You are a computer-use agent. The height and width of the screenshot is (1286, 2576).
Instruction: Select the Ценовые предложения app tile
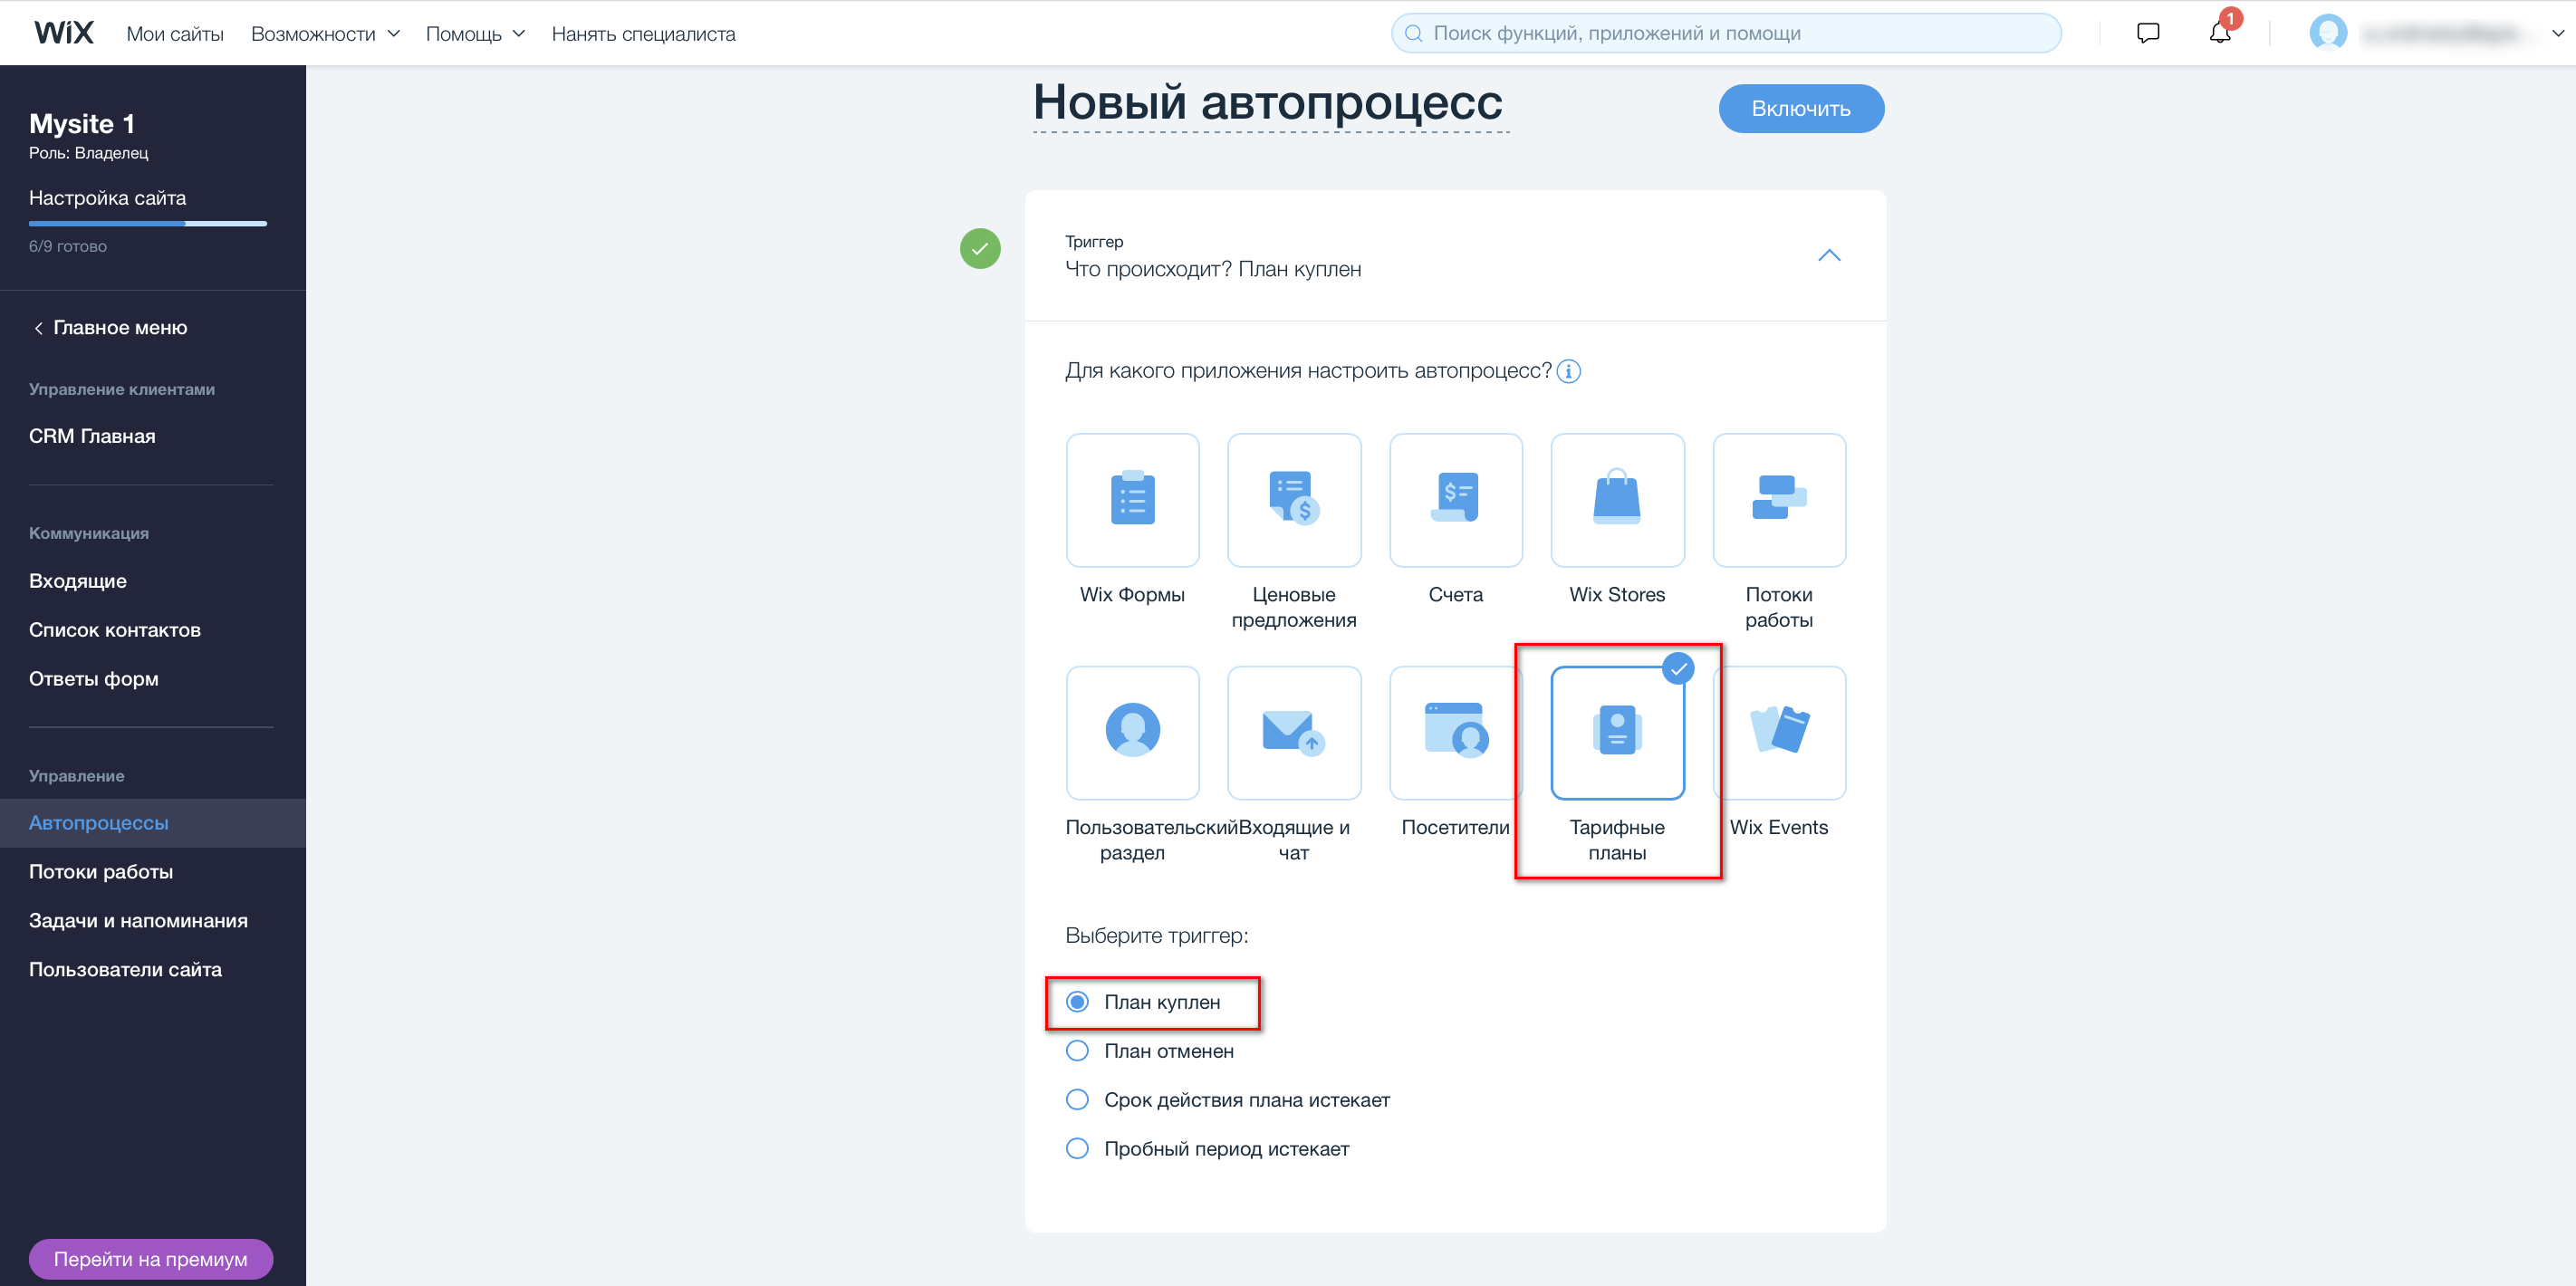pyautogui.click(x=1294, y=500)
